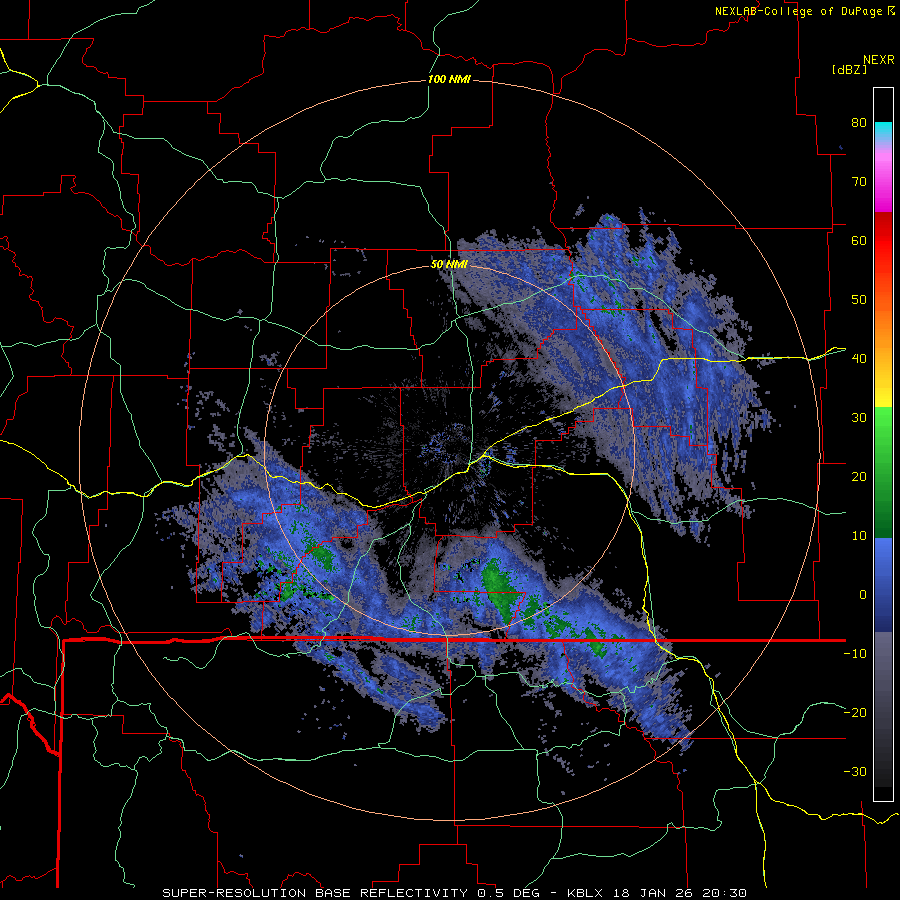Click the 70 value on dBZ scale
This screenshot has height=900, width=900.
859,182
